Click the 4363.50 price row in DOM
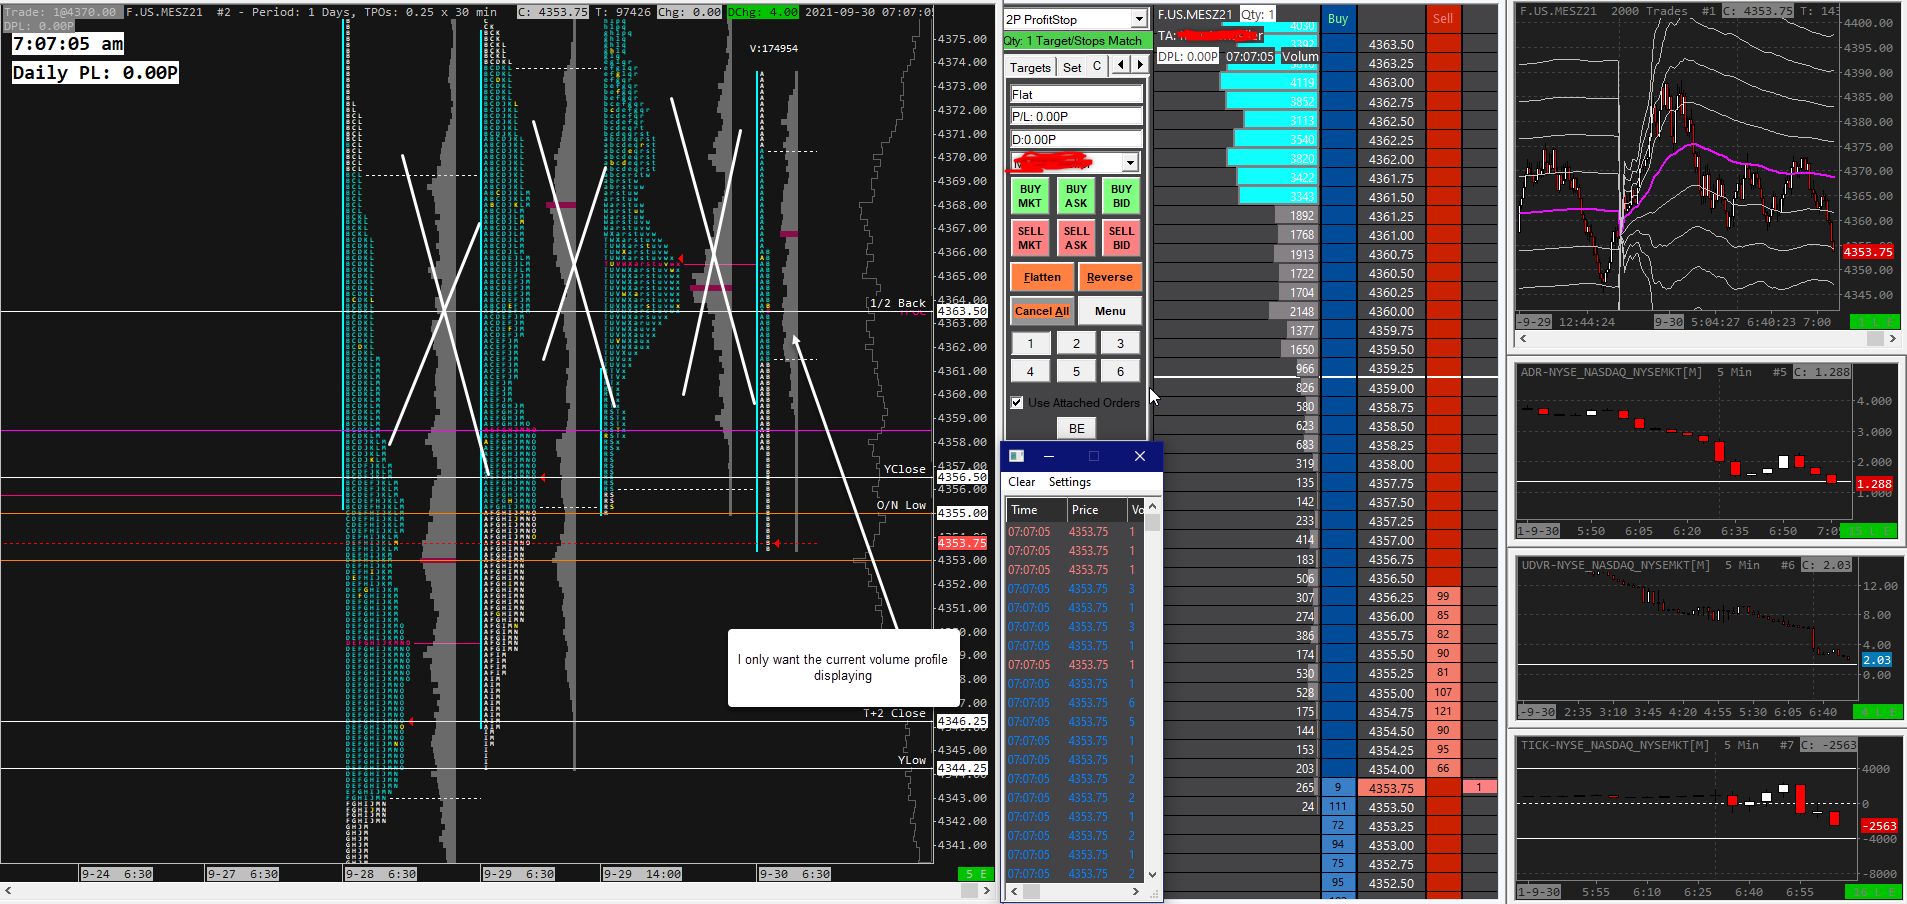Screen dimensions: 1907x904 [1391, 45]
